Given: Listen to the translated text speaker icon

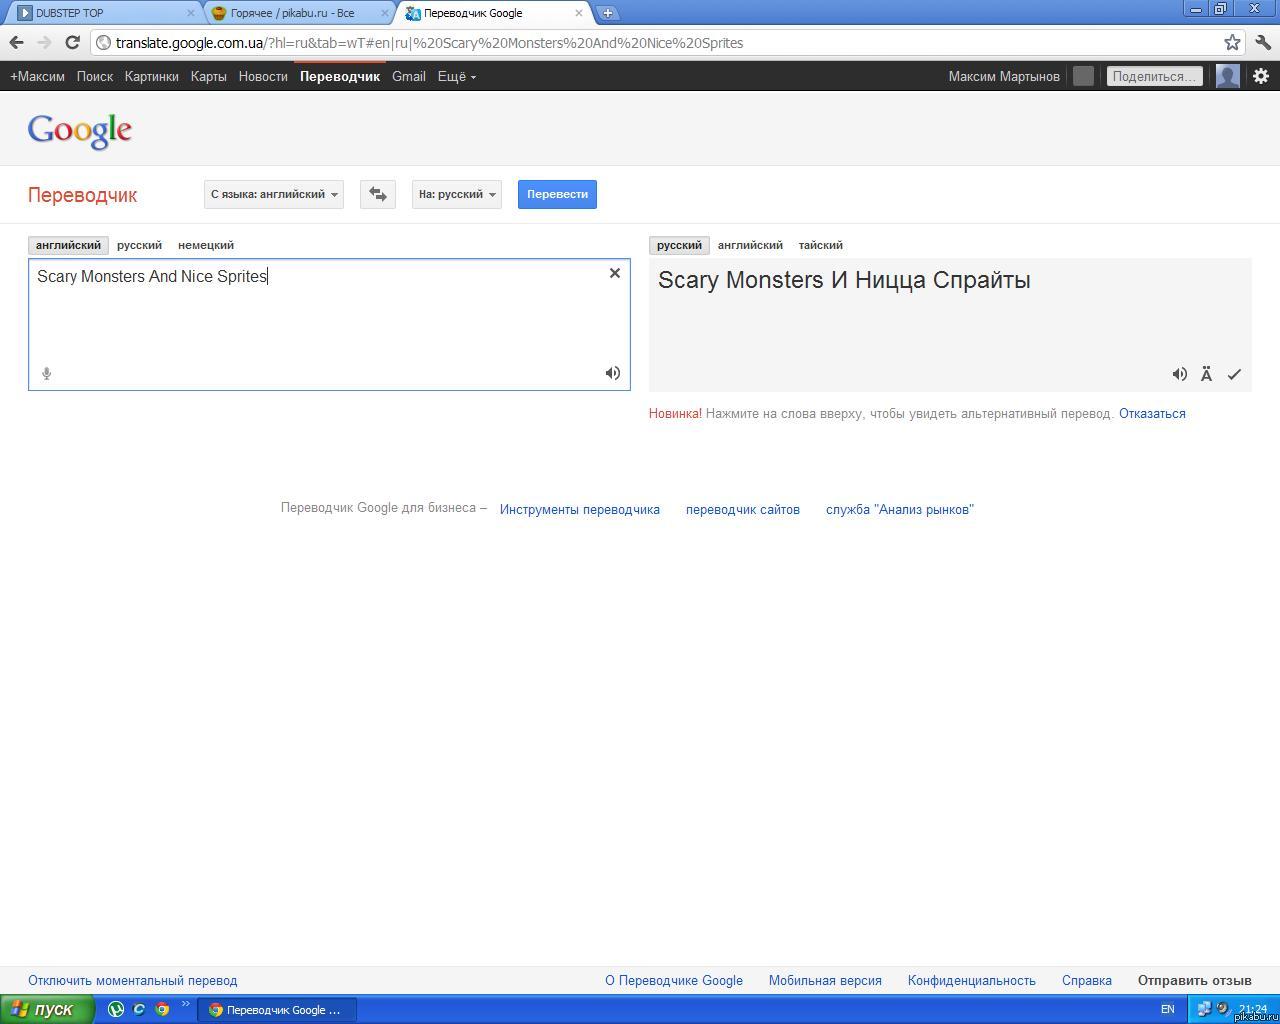Looking at the screenshot, I should (1180, 374).
